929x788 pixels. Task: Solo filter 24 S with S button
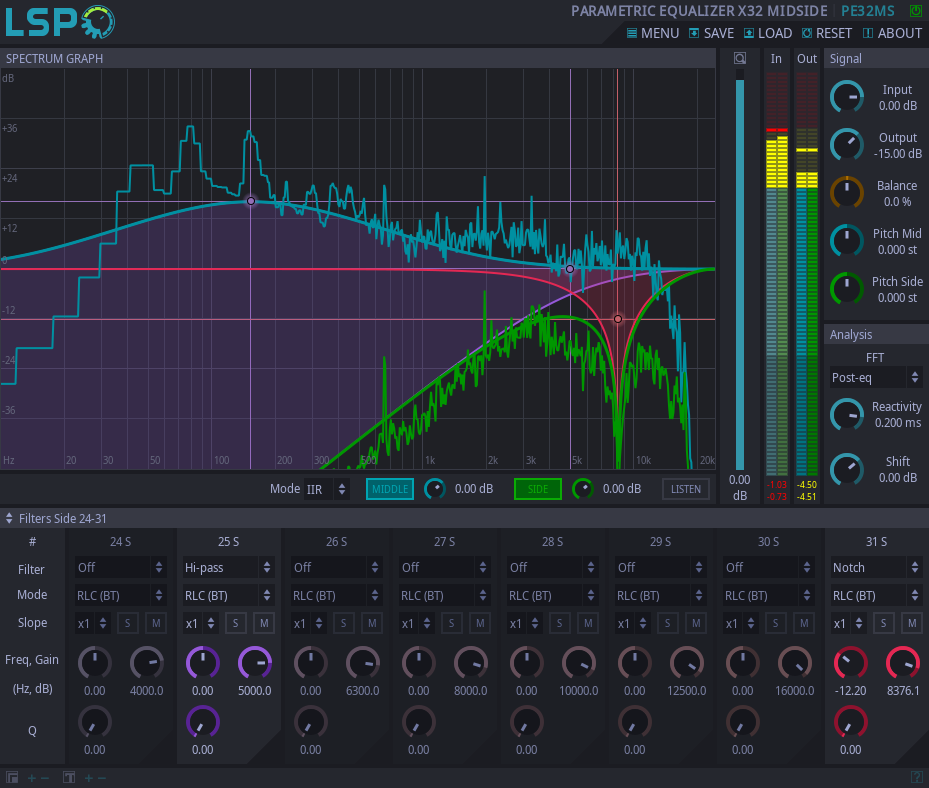(127, 623)
